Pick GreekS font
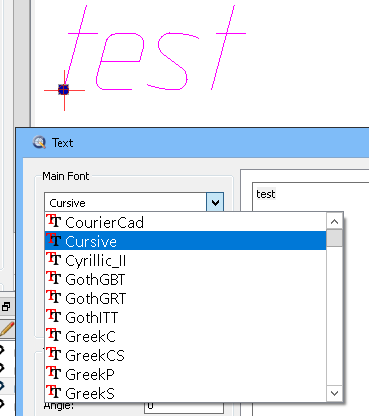Screen dimensions: 369x416 coord(185,393)
